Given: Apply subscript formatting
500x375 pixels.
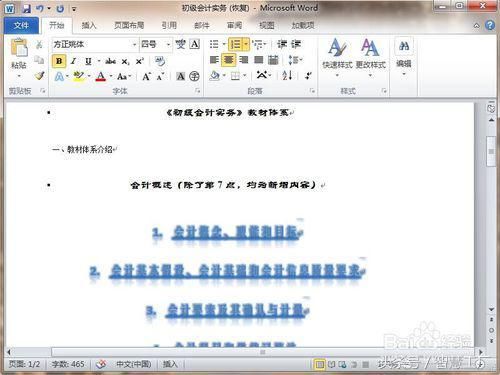Looking at the screenshot, I should pos(125,61).
